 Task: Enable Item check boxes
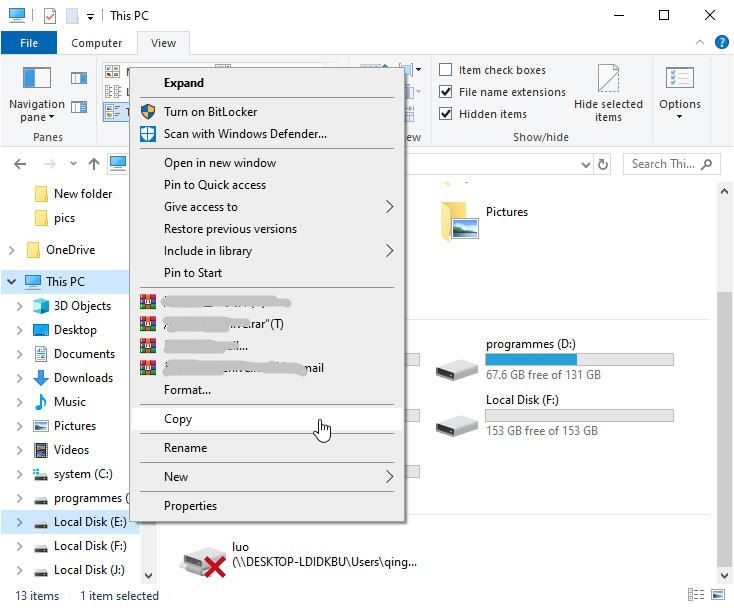(x=445, y=70)
